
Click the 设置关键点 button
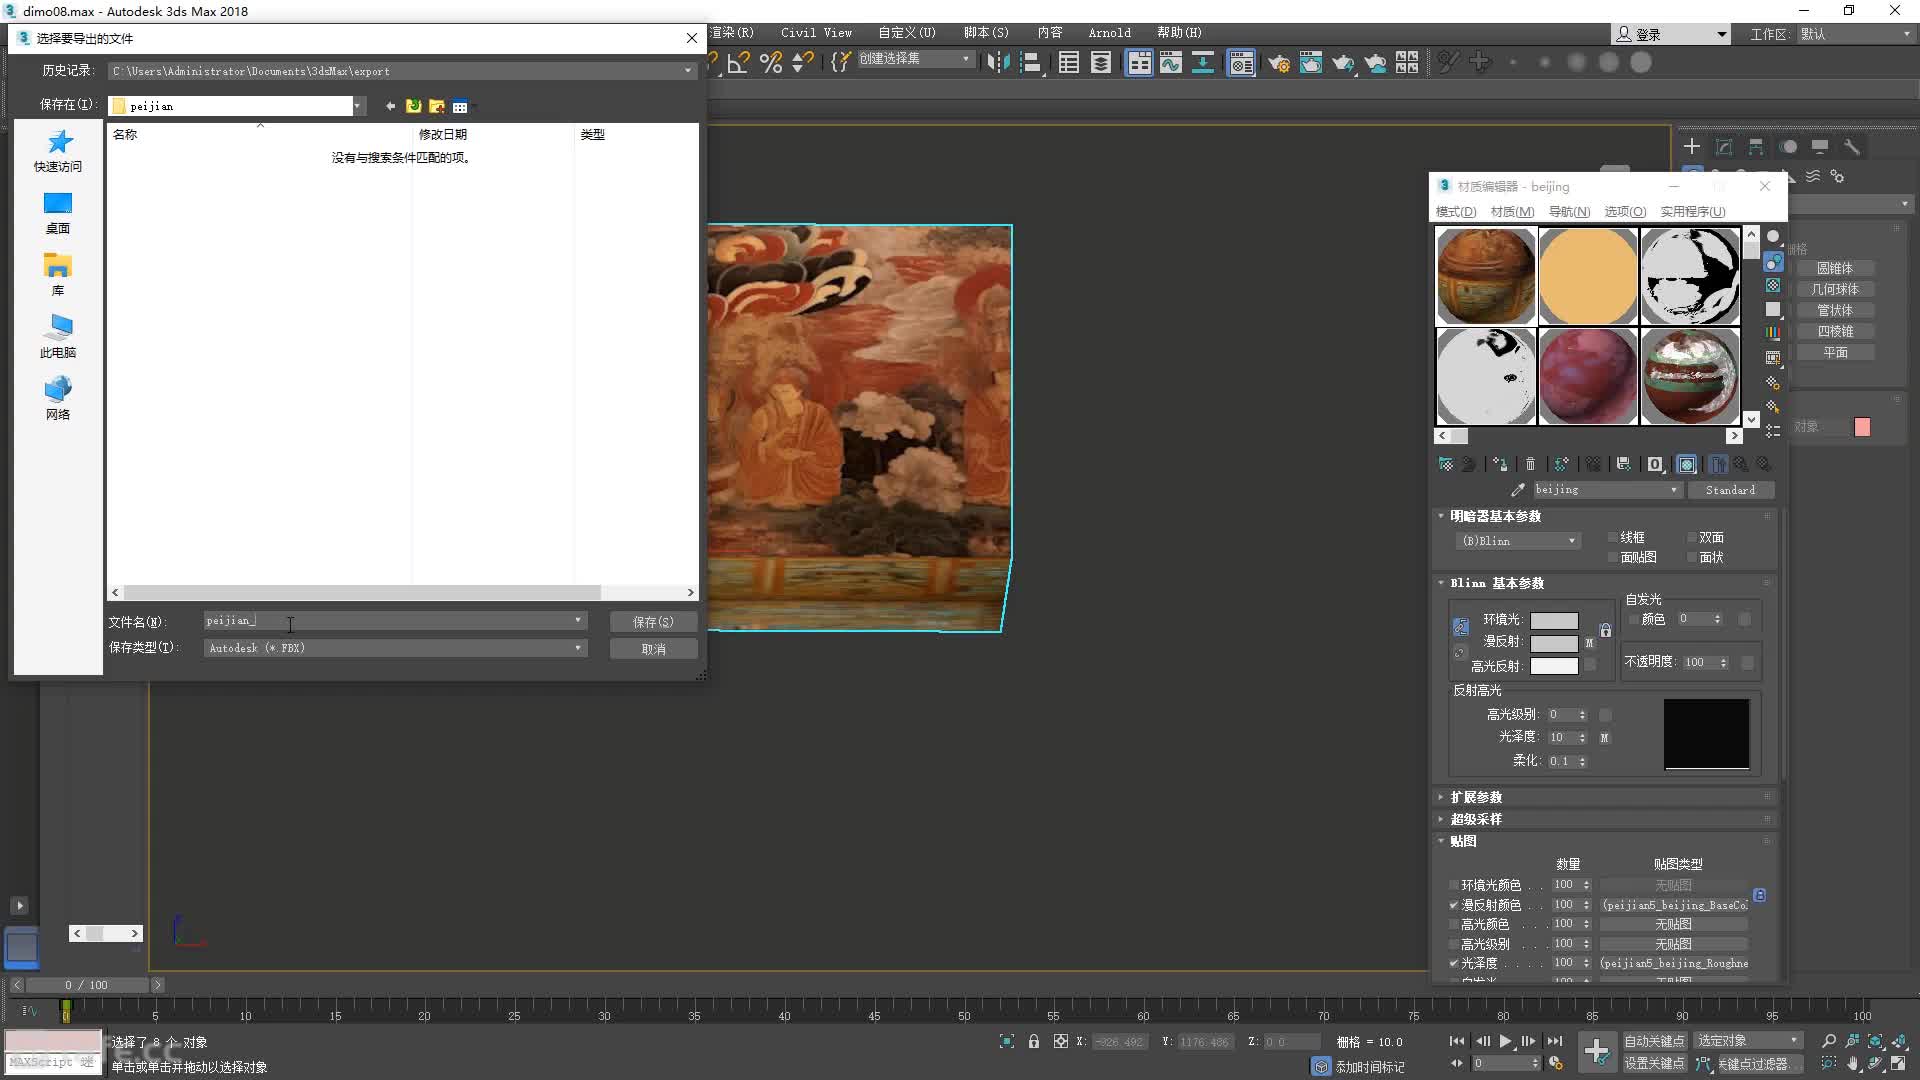[1654, 1064]
